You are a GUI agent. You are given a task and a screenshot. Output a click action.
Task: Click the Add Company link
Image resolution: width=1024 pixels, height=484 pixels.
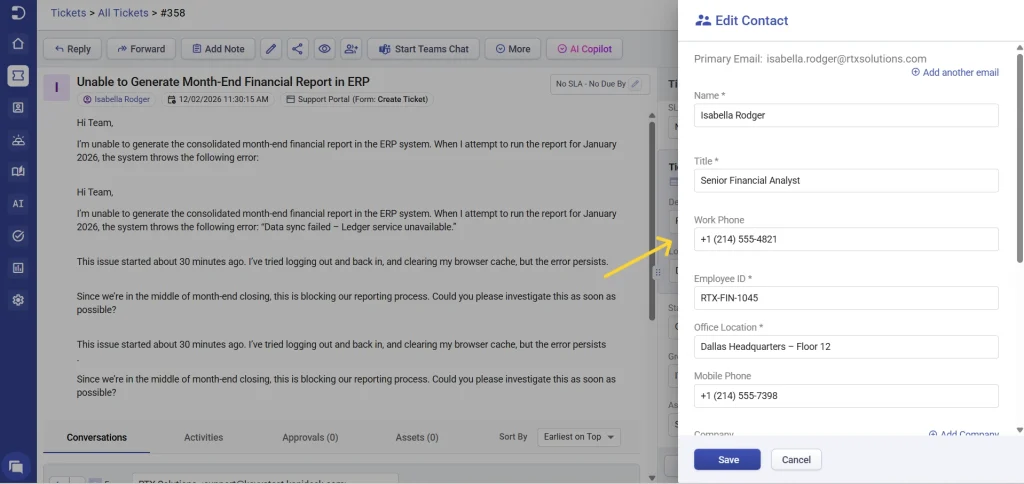point(964,434)
